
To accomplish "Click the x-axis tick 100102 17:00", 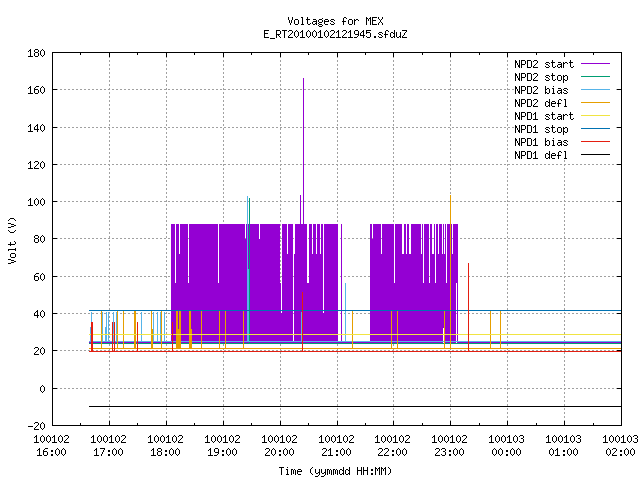I will (x=108, y=446).
